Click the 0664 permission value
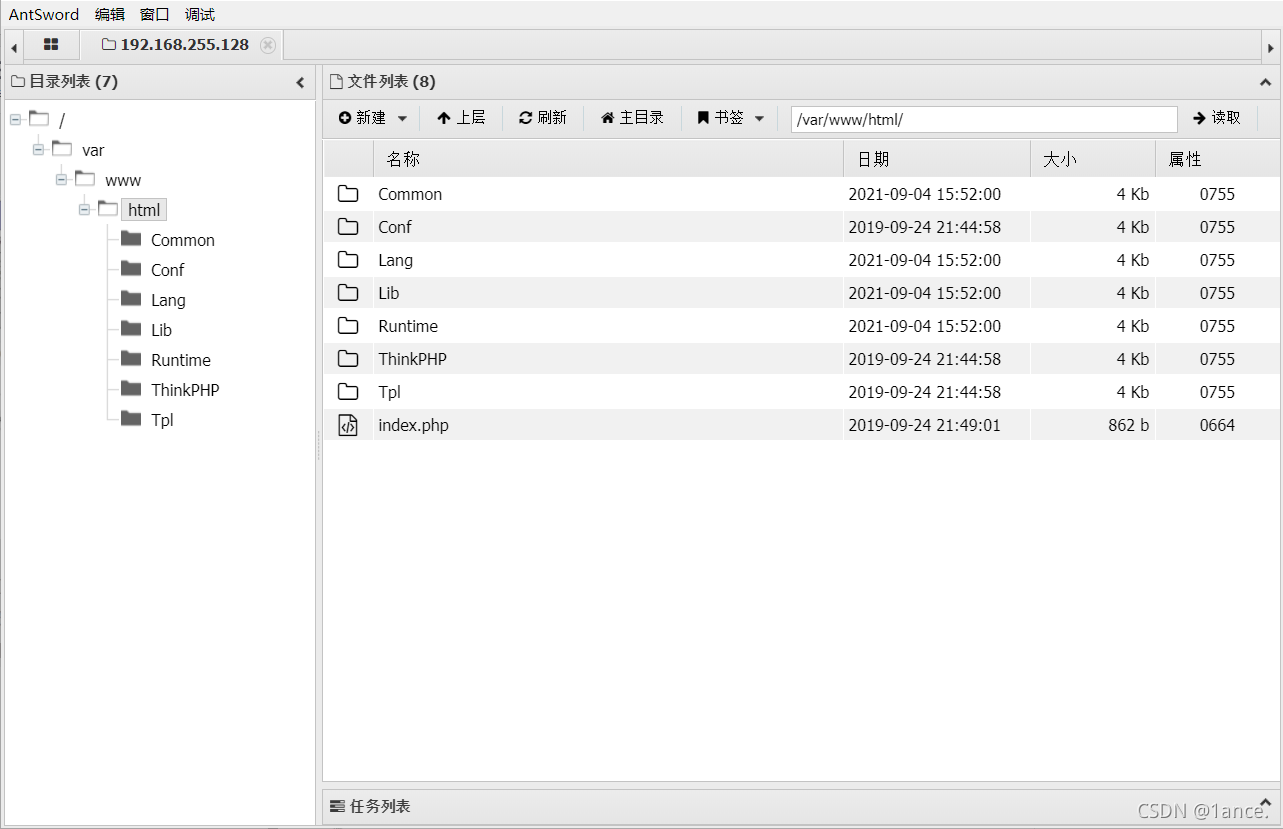 click(1217, 425)
